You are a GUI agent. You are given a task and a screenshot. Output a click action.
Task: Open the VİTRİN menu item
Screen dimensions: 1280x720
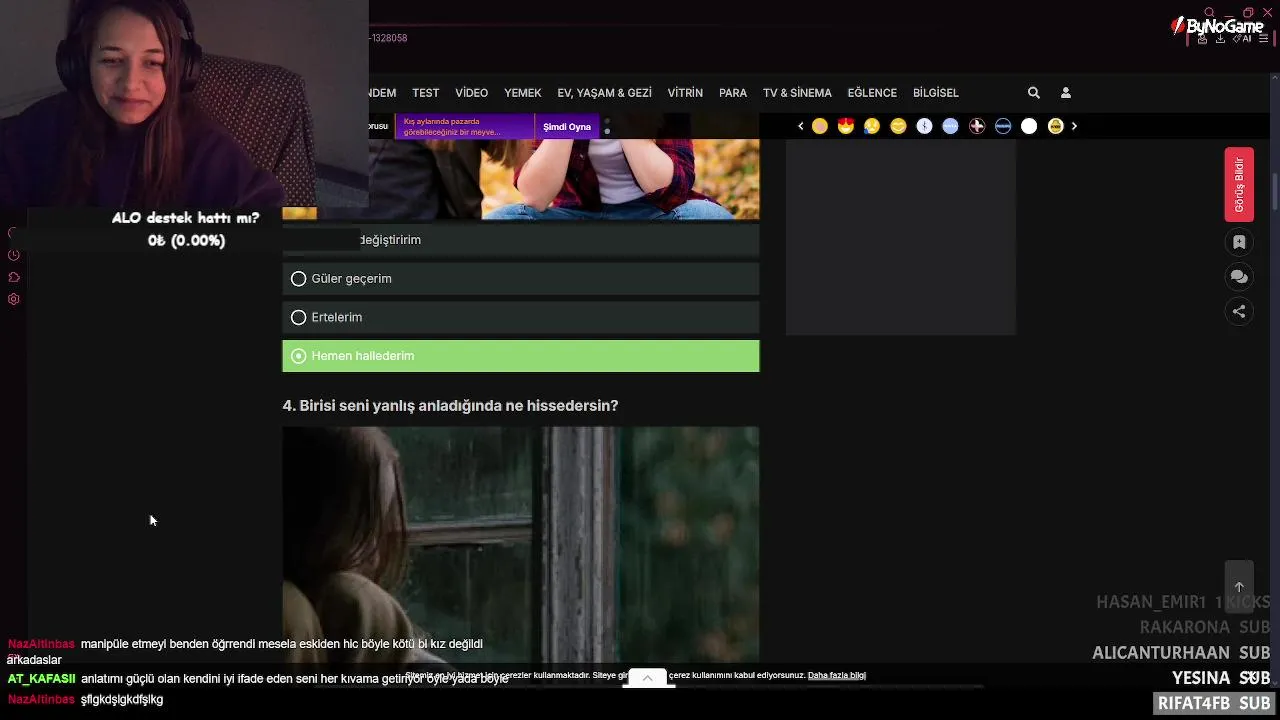tap(685, 93)
